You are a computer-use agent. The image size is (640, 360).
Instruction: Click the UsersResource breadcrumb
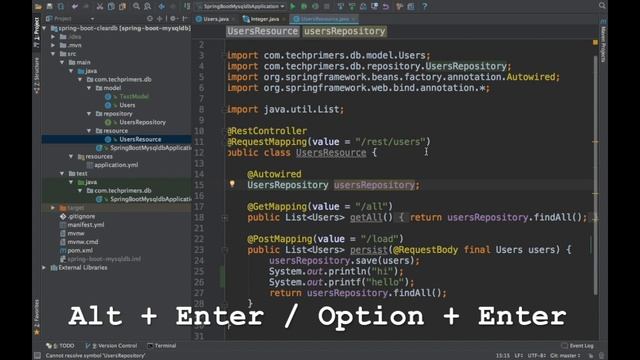[262, 31]
